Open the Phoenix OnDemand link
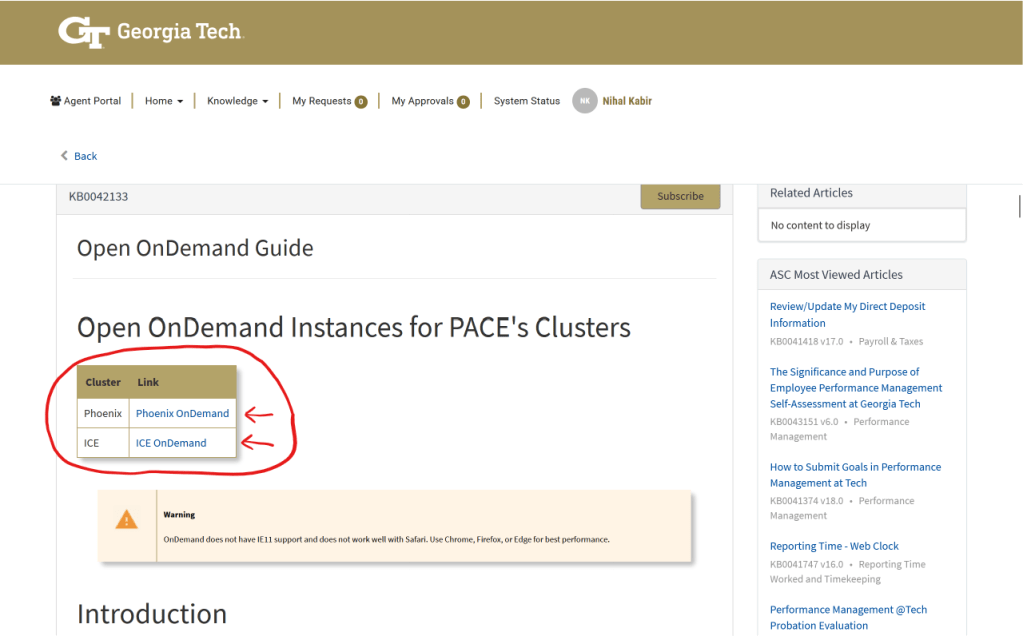 coord(182,413)
